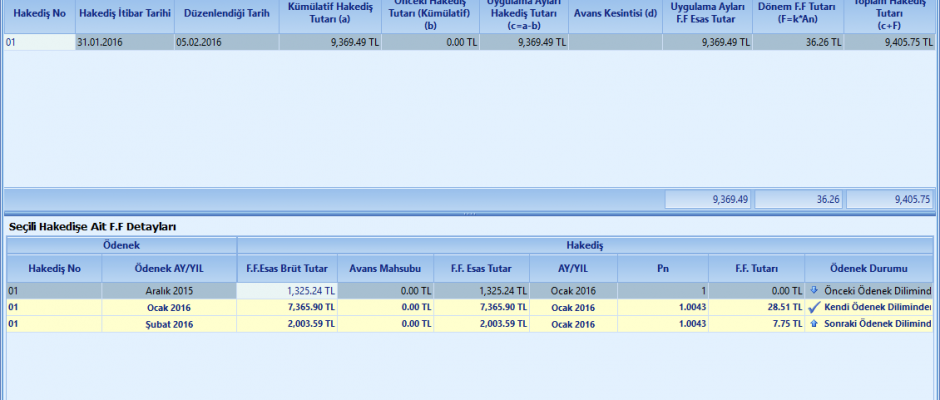
Task: Select the 31.01.2016 date cell
Action: [124, 43]
